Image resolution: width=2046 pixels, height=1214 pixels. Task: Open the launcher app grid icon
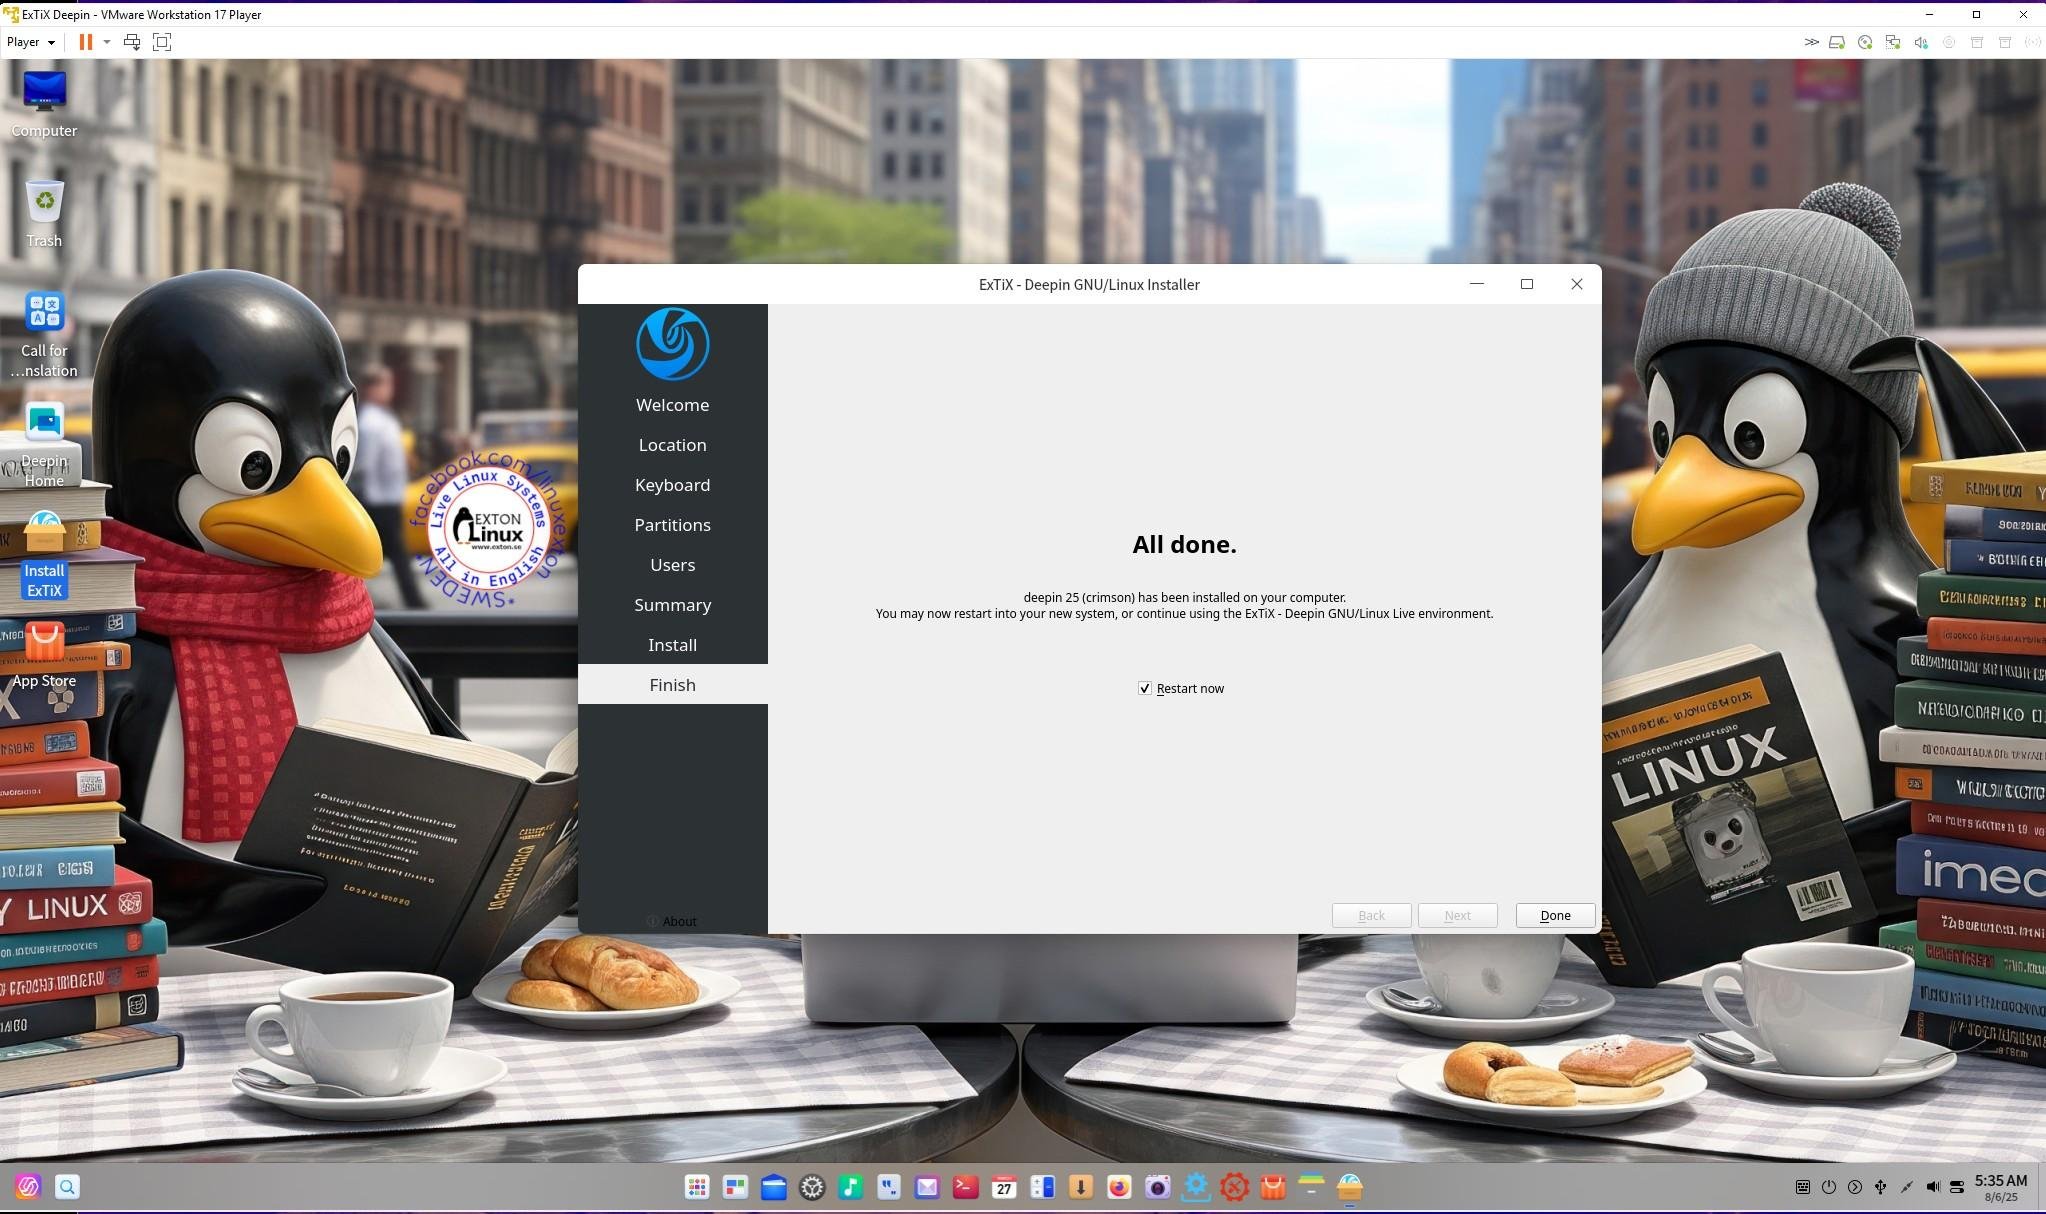[697, 1187]
